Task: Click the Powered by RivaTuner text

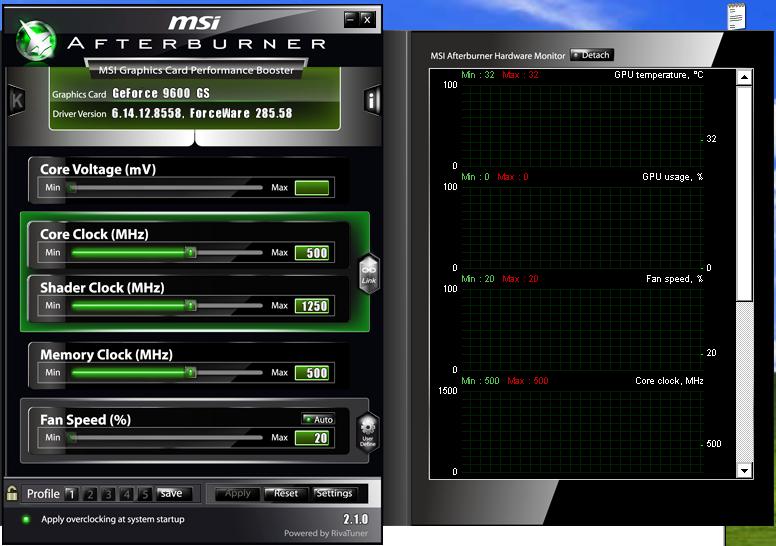Action: coord(326,533)
